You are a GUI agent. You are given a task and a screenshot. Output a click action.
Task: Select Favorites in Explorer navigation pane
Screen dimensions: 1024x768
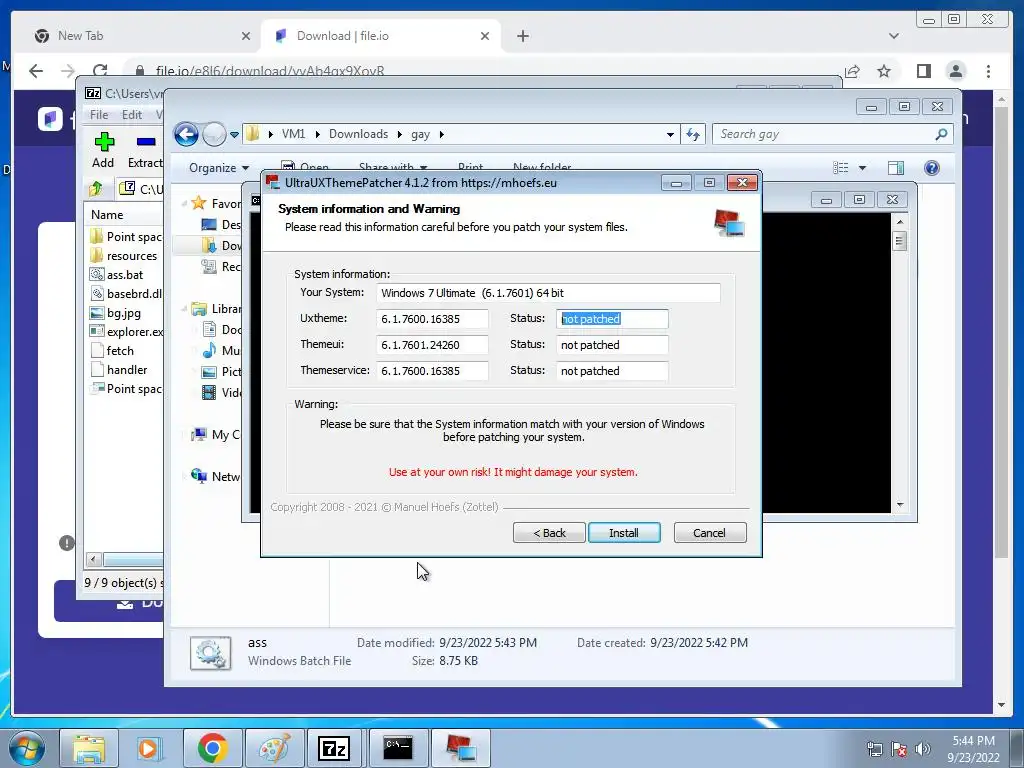pos(216,204)
